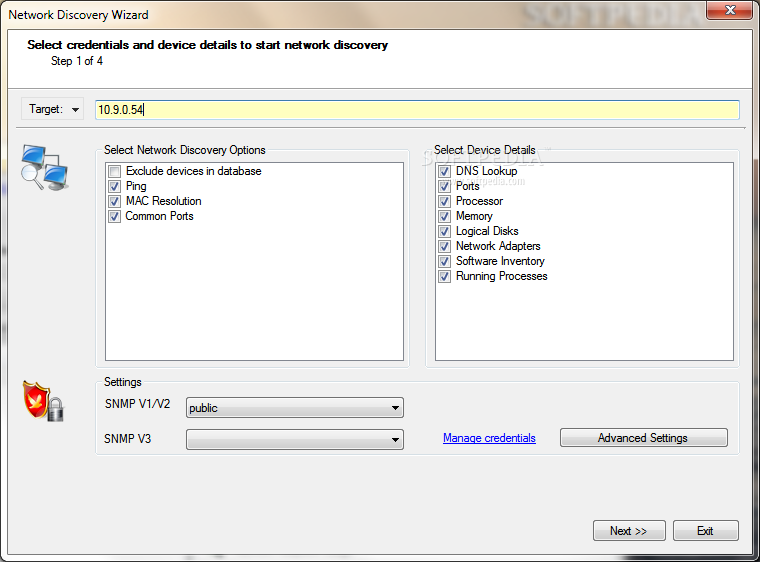The height and width of the screenshot is (562, 760).
Task: Open Advanced Settings
Action: tap(644, 438)
